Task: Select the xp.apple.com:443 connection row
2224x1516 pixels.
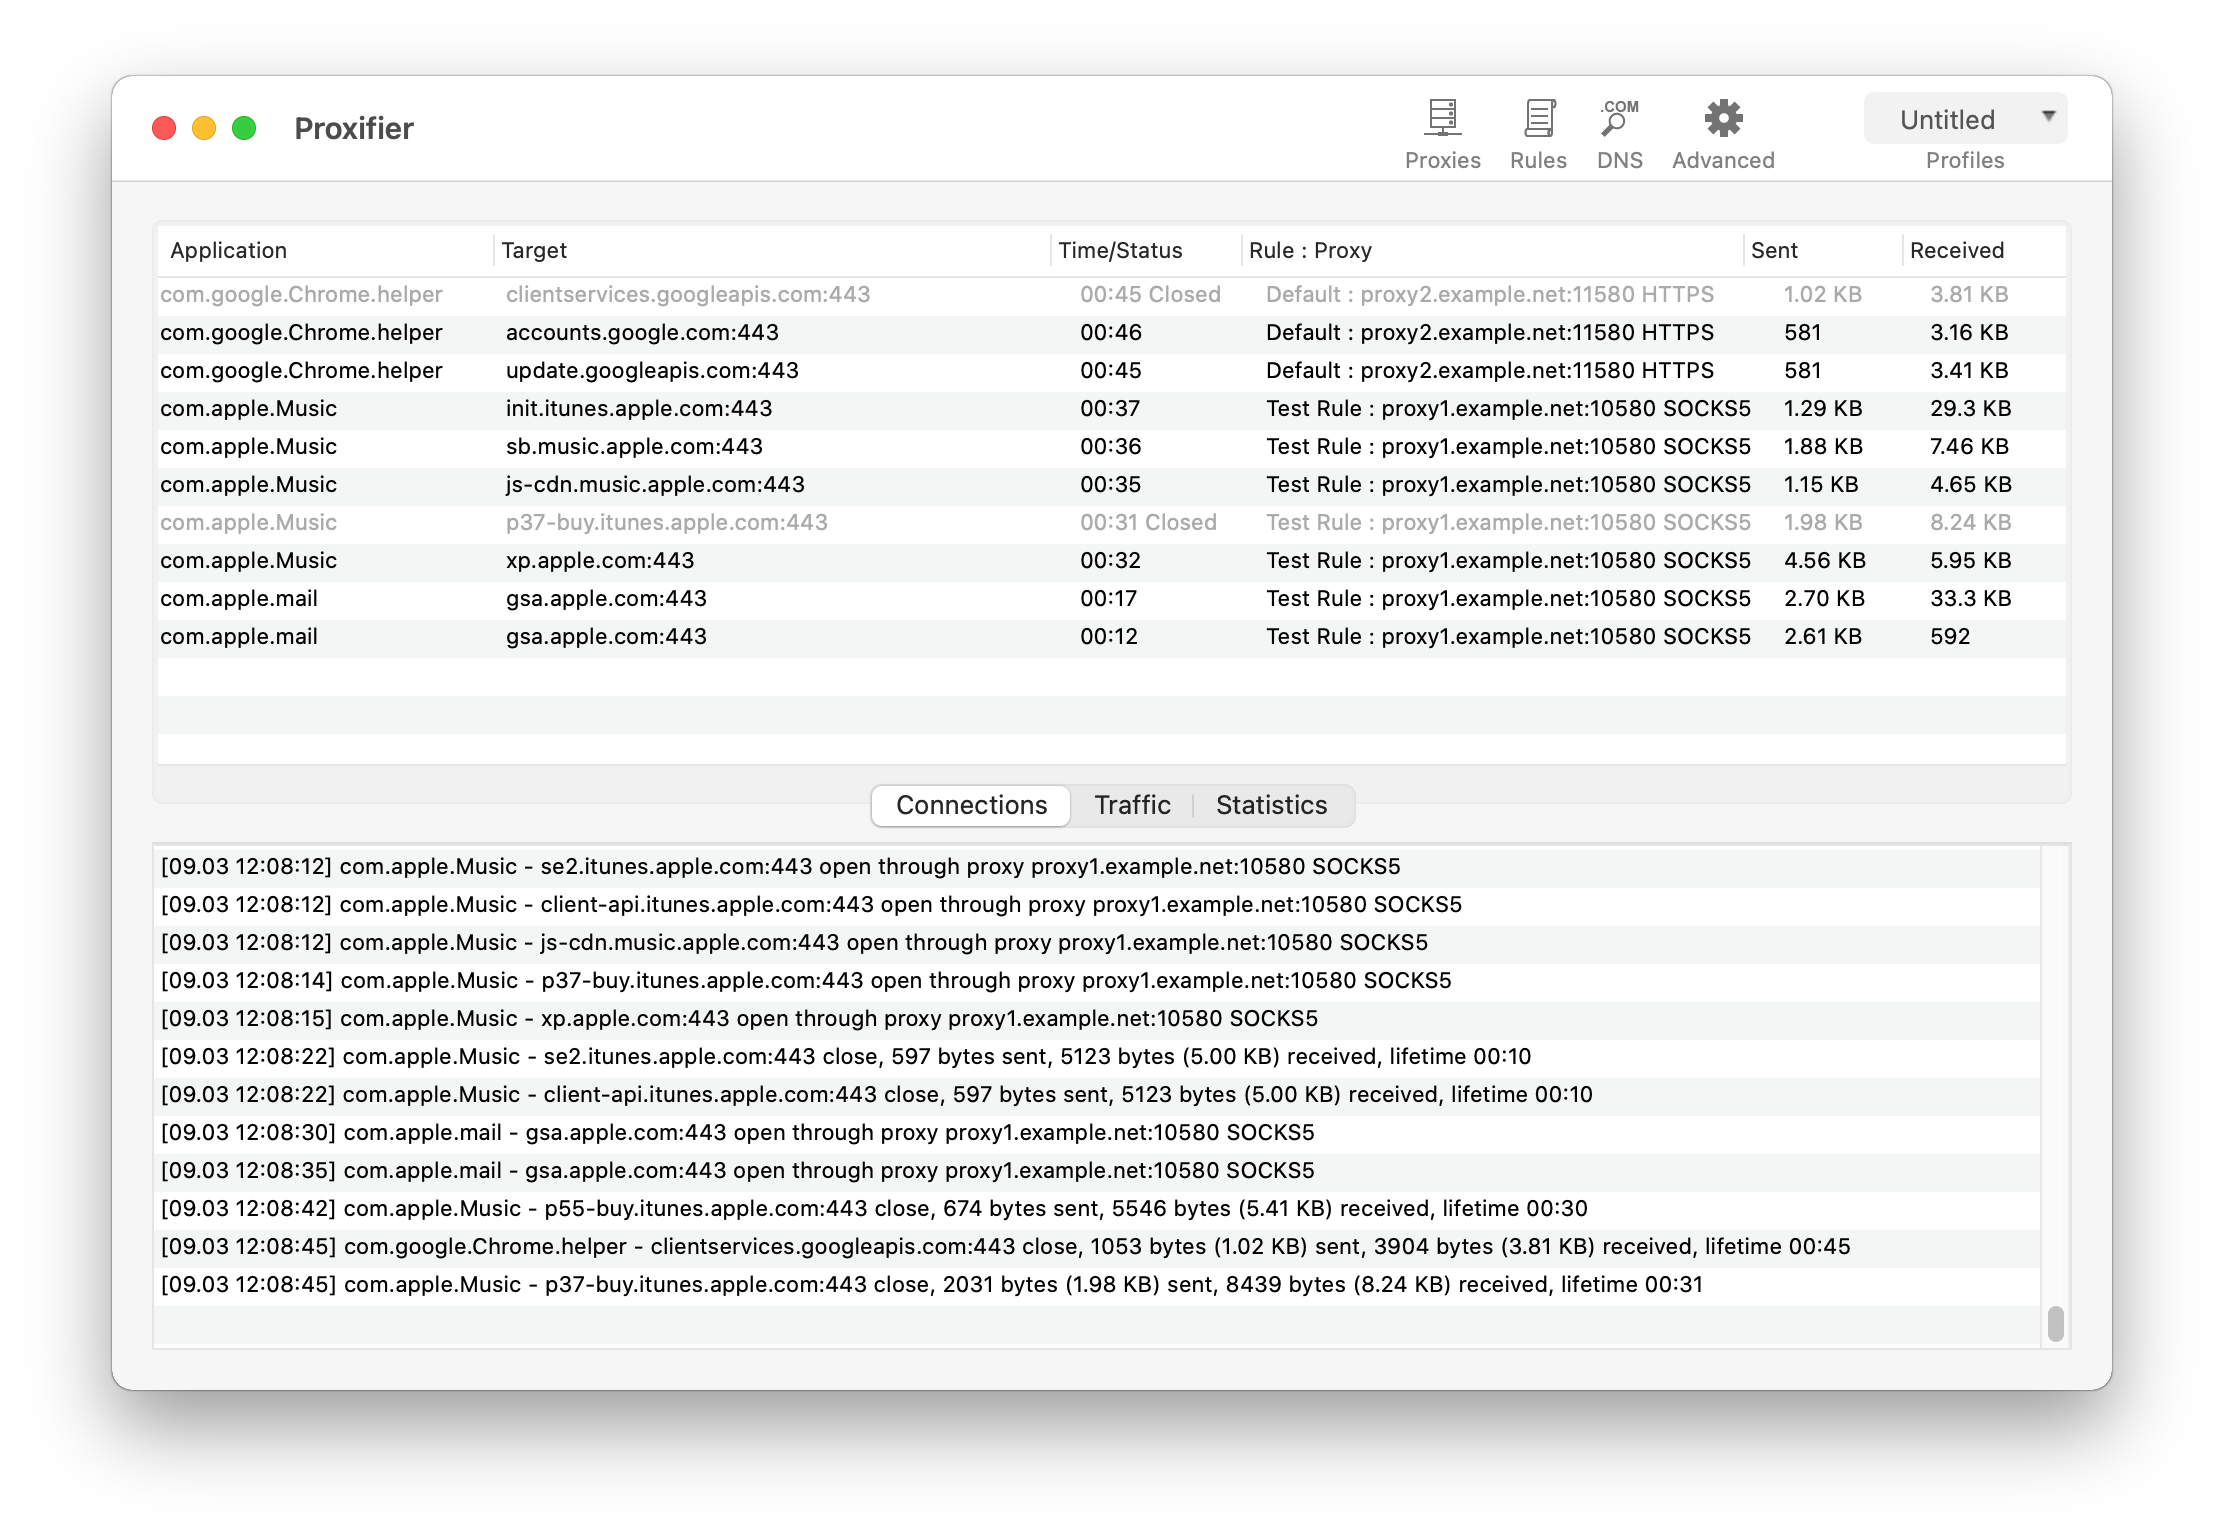Action: coord(600,560)
